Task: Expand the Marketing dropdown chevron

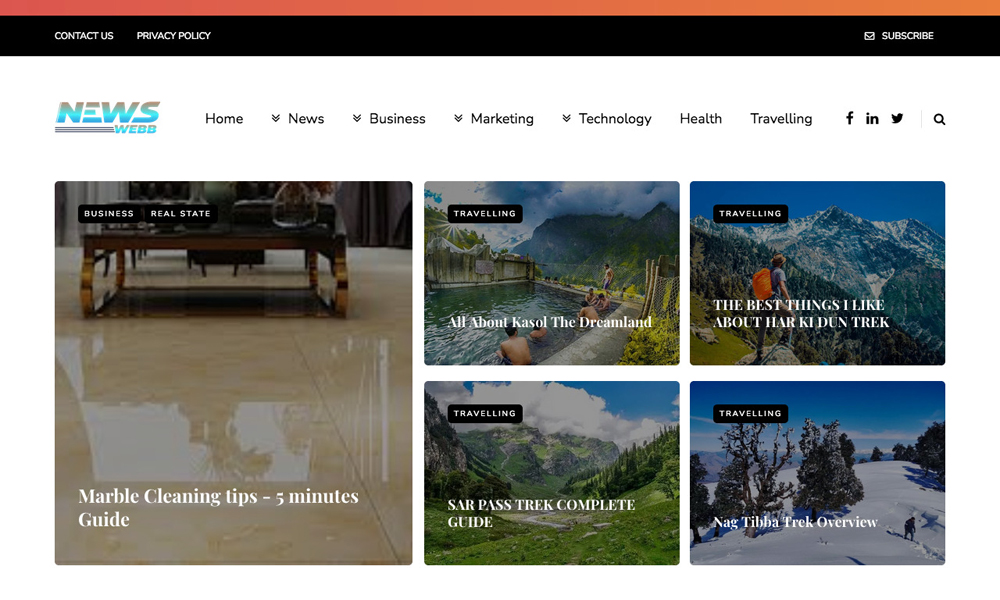Action: [x=458, y=118]
